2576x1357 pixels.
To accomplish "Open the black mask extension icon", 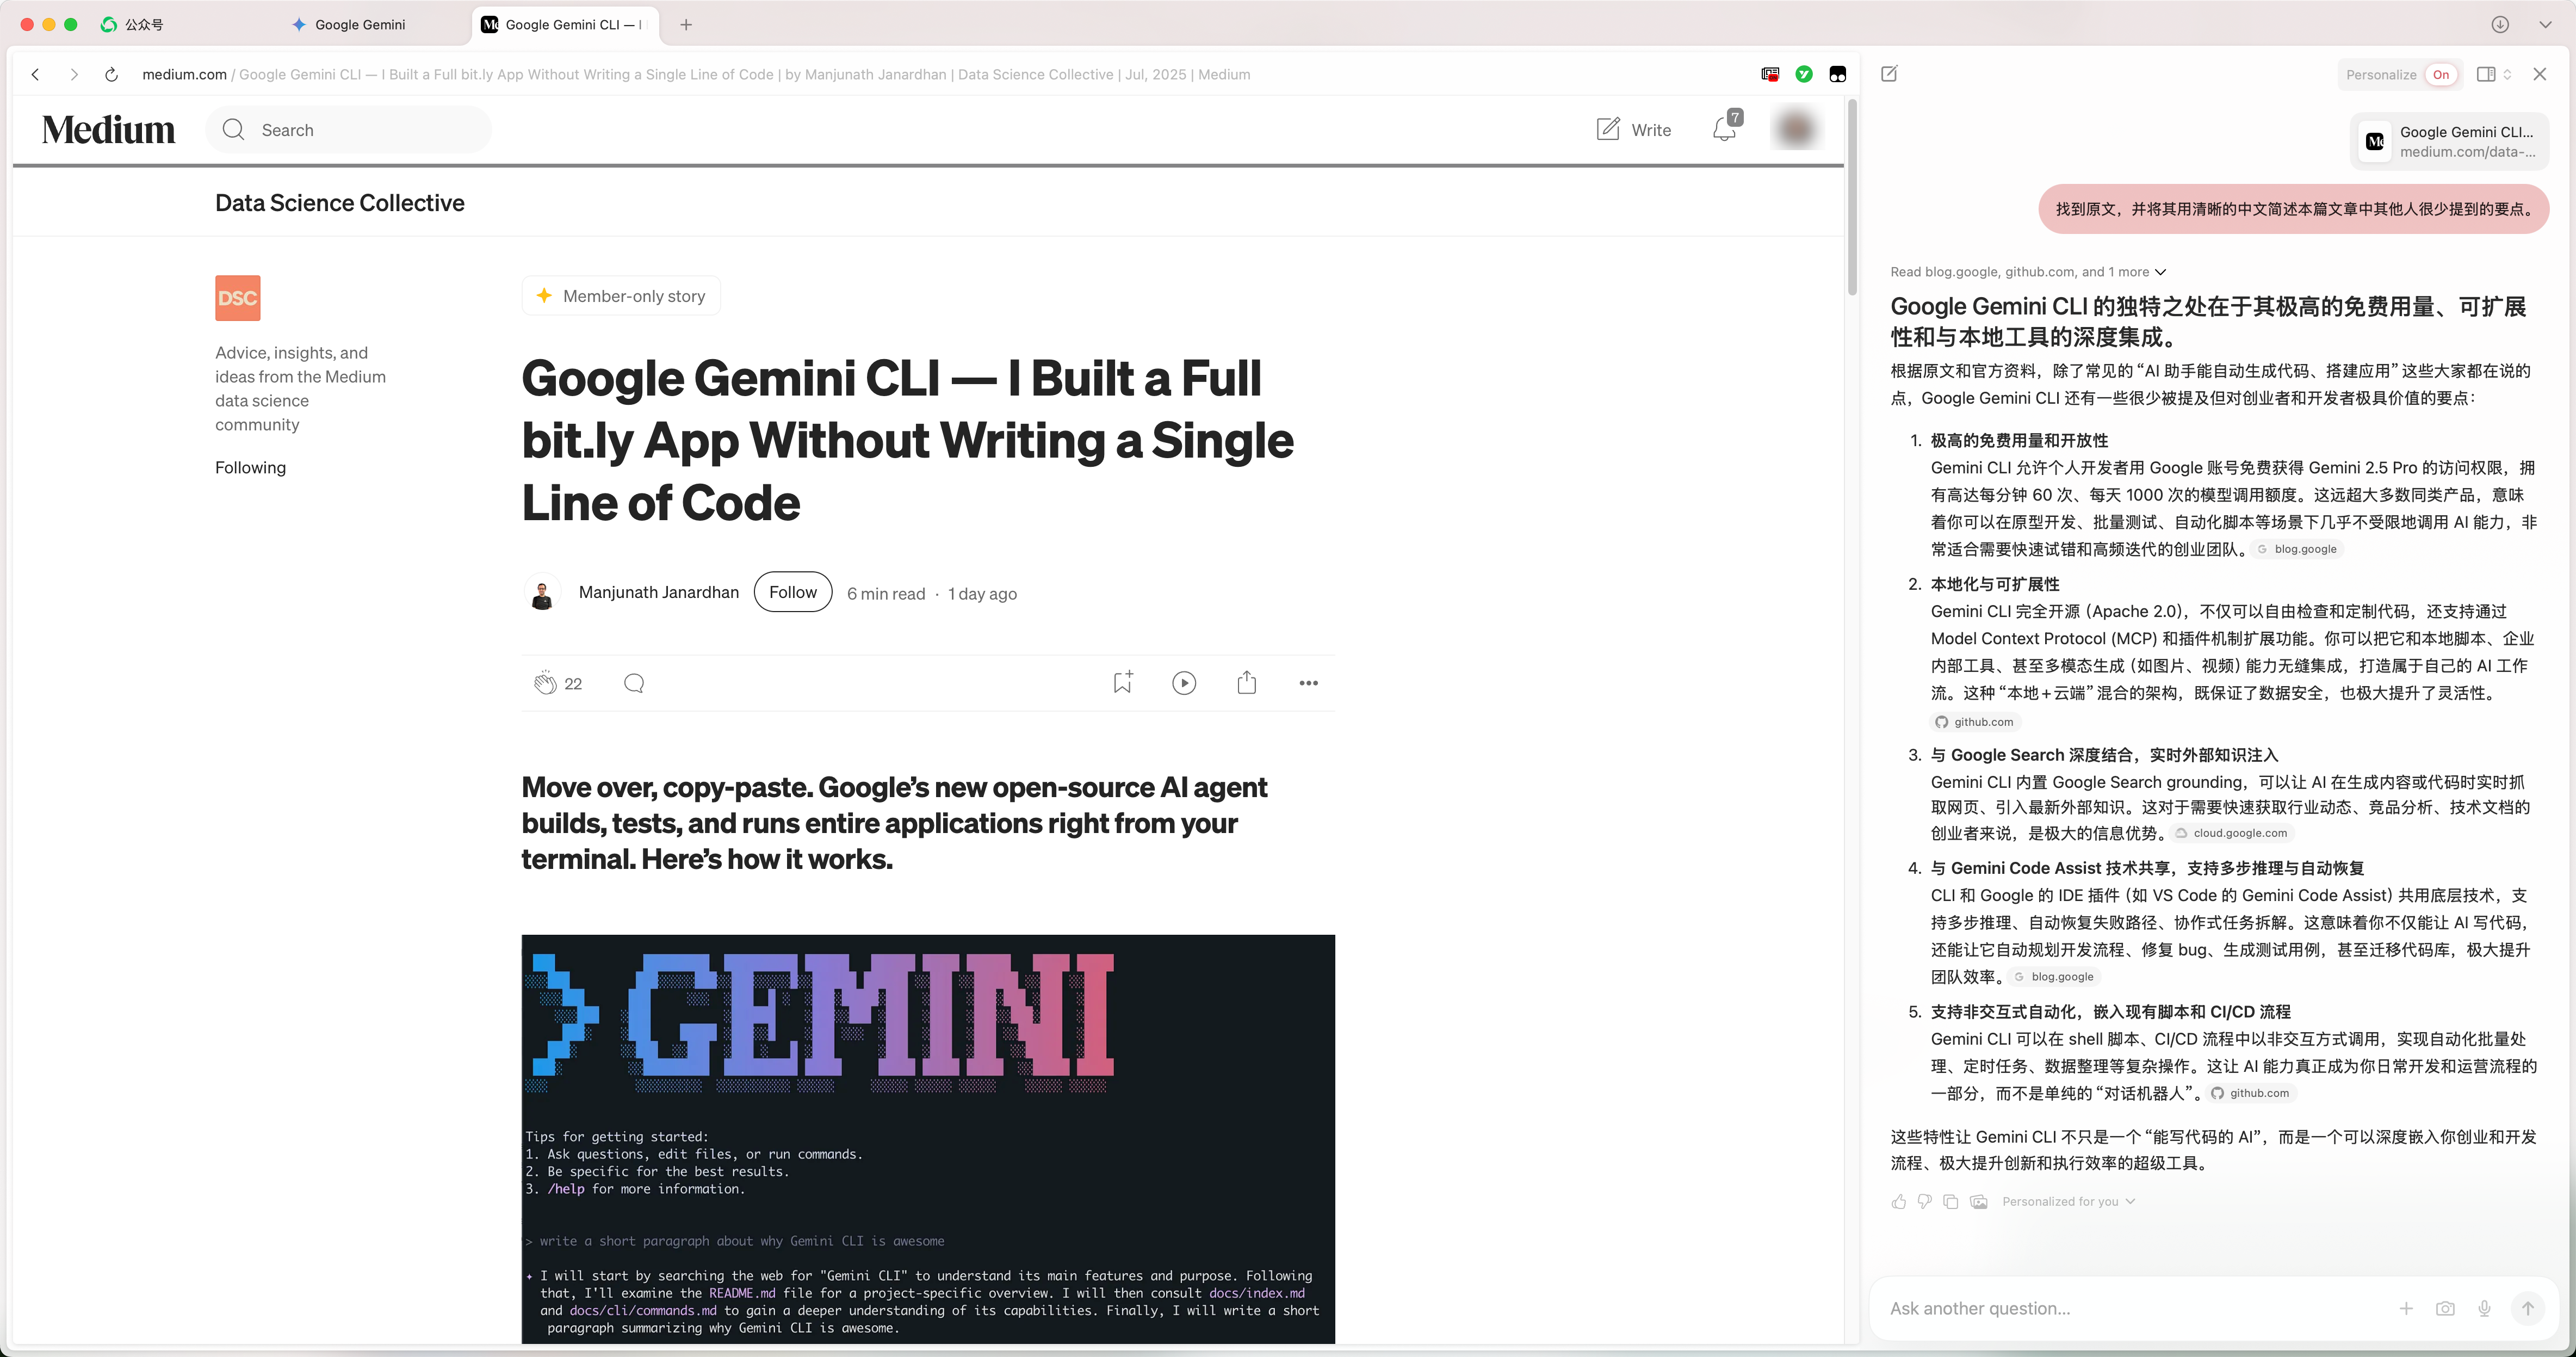I will [x=1837, y=74].
